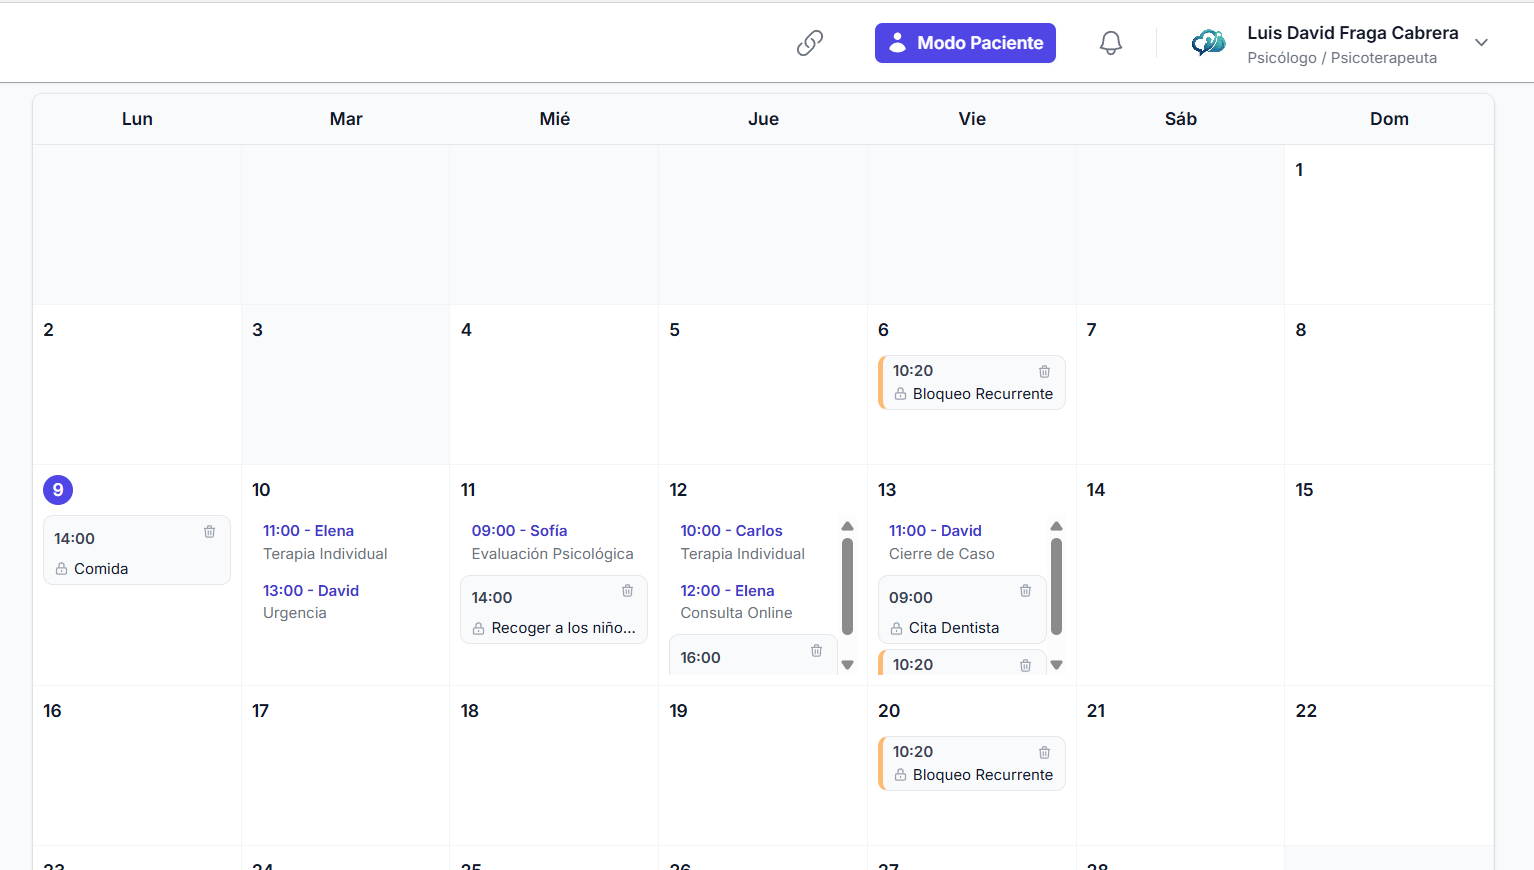1534x870 pixels.
Task: Select the "Vie" weekday column header
Action: point(971,118)
